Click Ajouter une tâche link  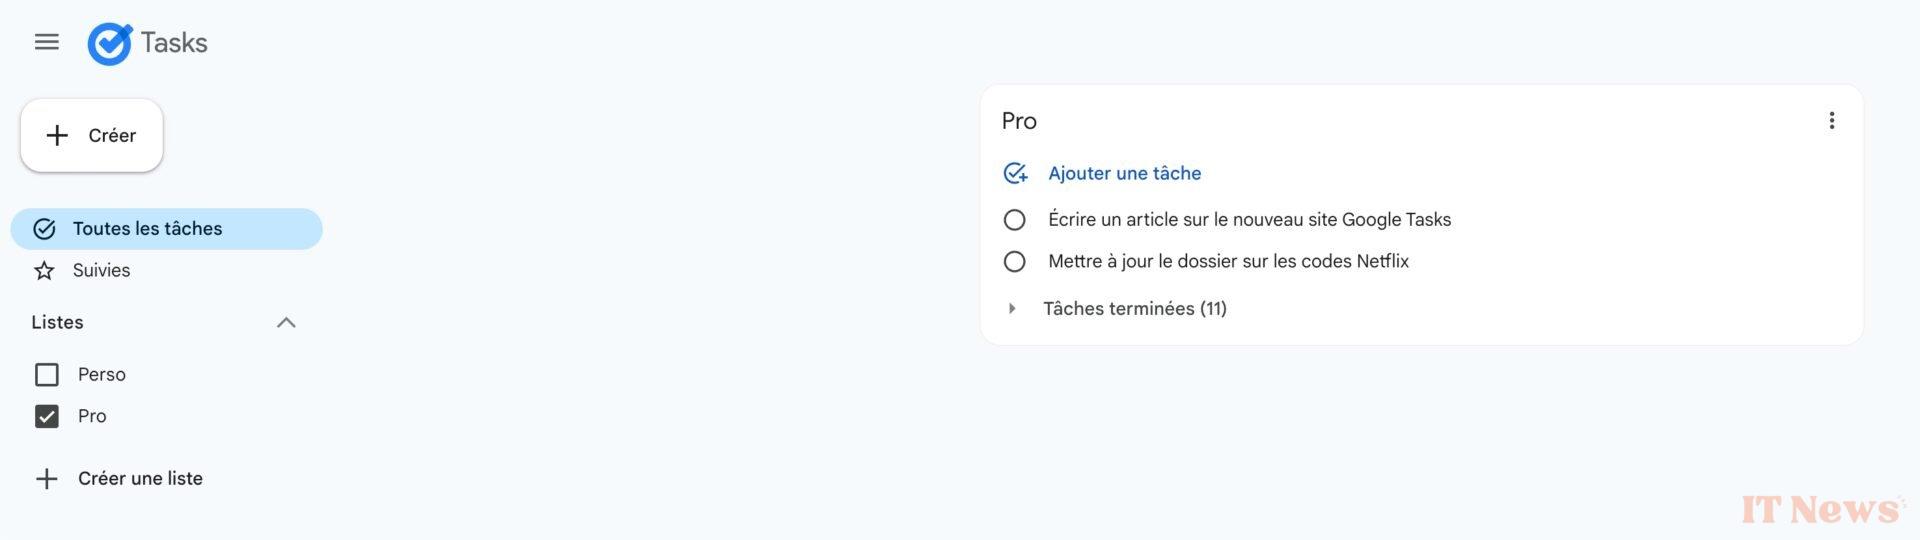coord(1124,173)
